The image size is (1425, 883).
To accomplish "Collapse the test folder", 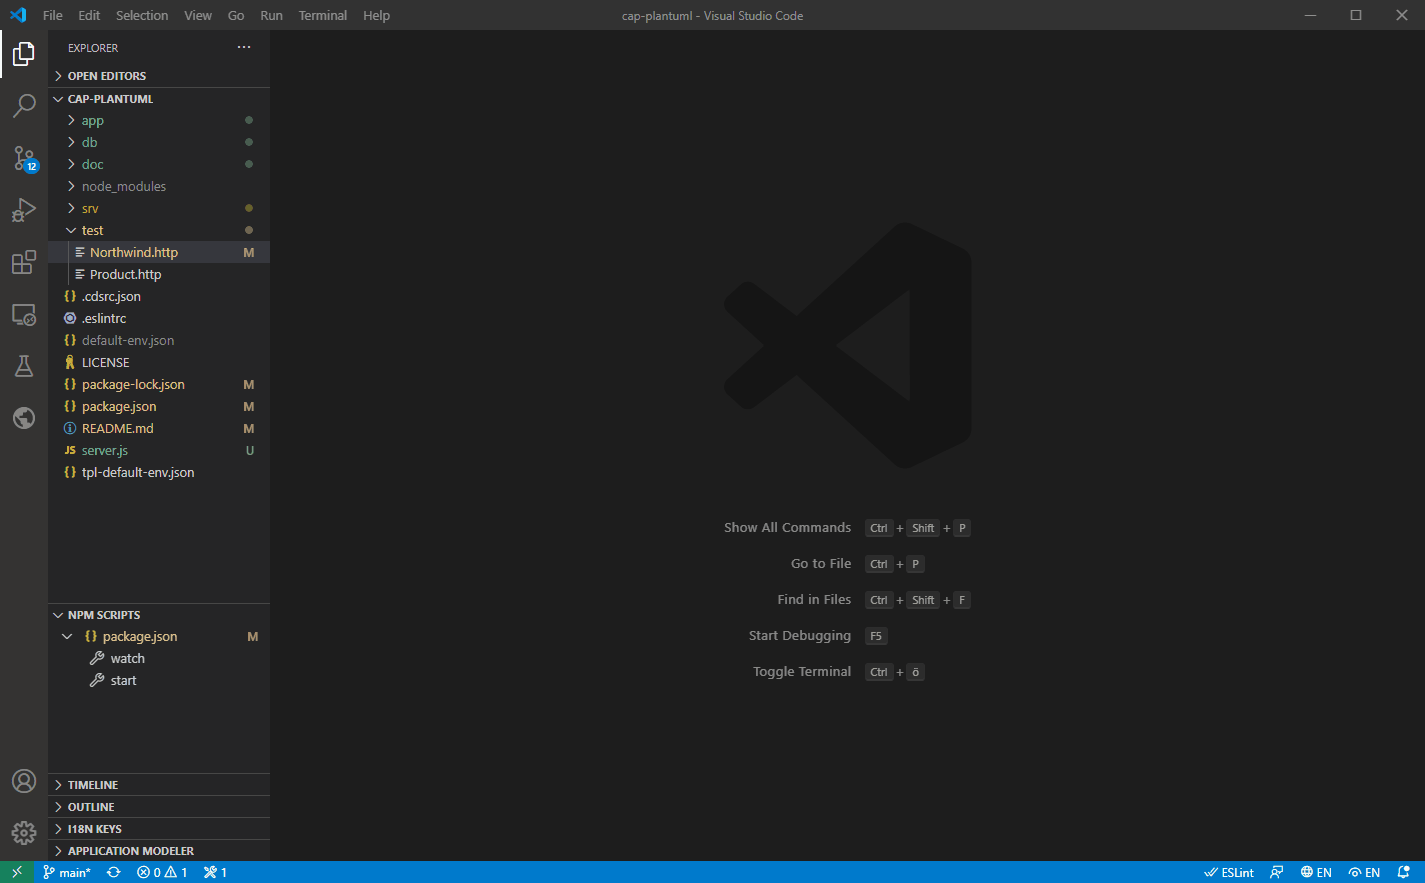I will point(159,230).
